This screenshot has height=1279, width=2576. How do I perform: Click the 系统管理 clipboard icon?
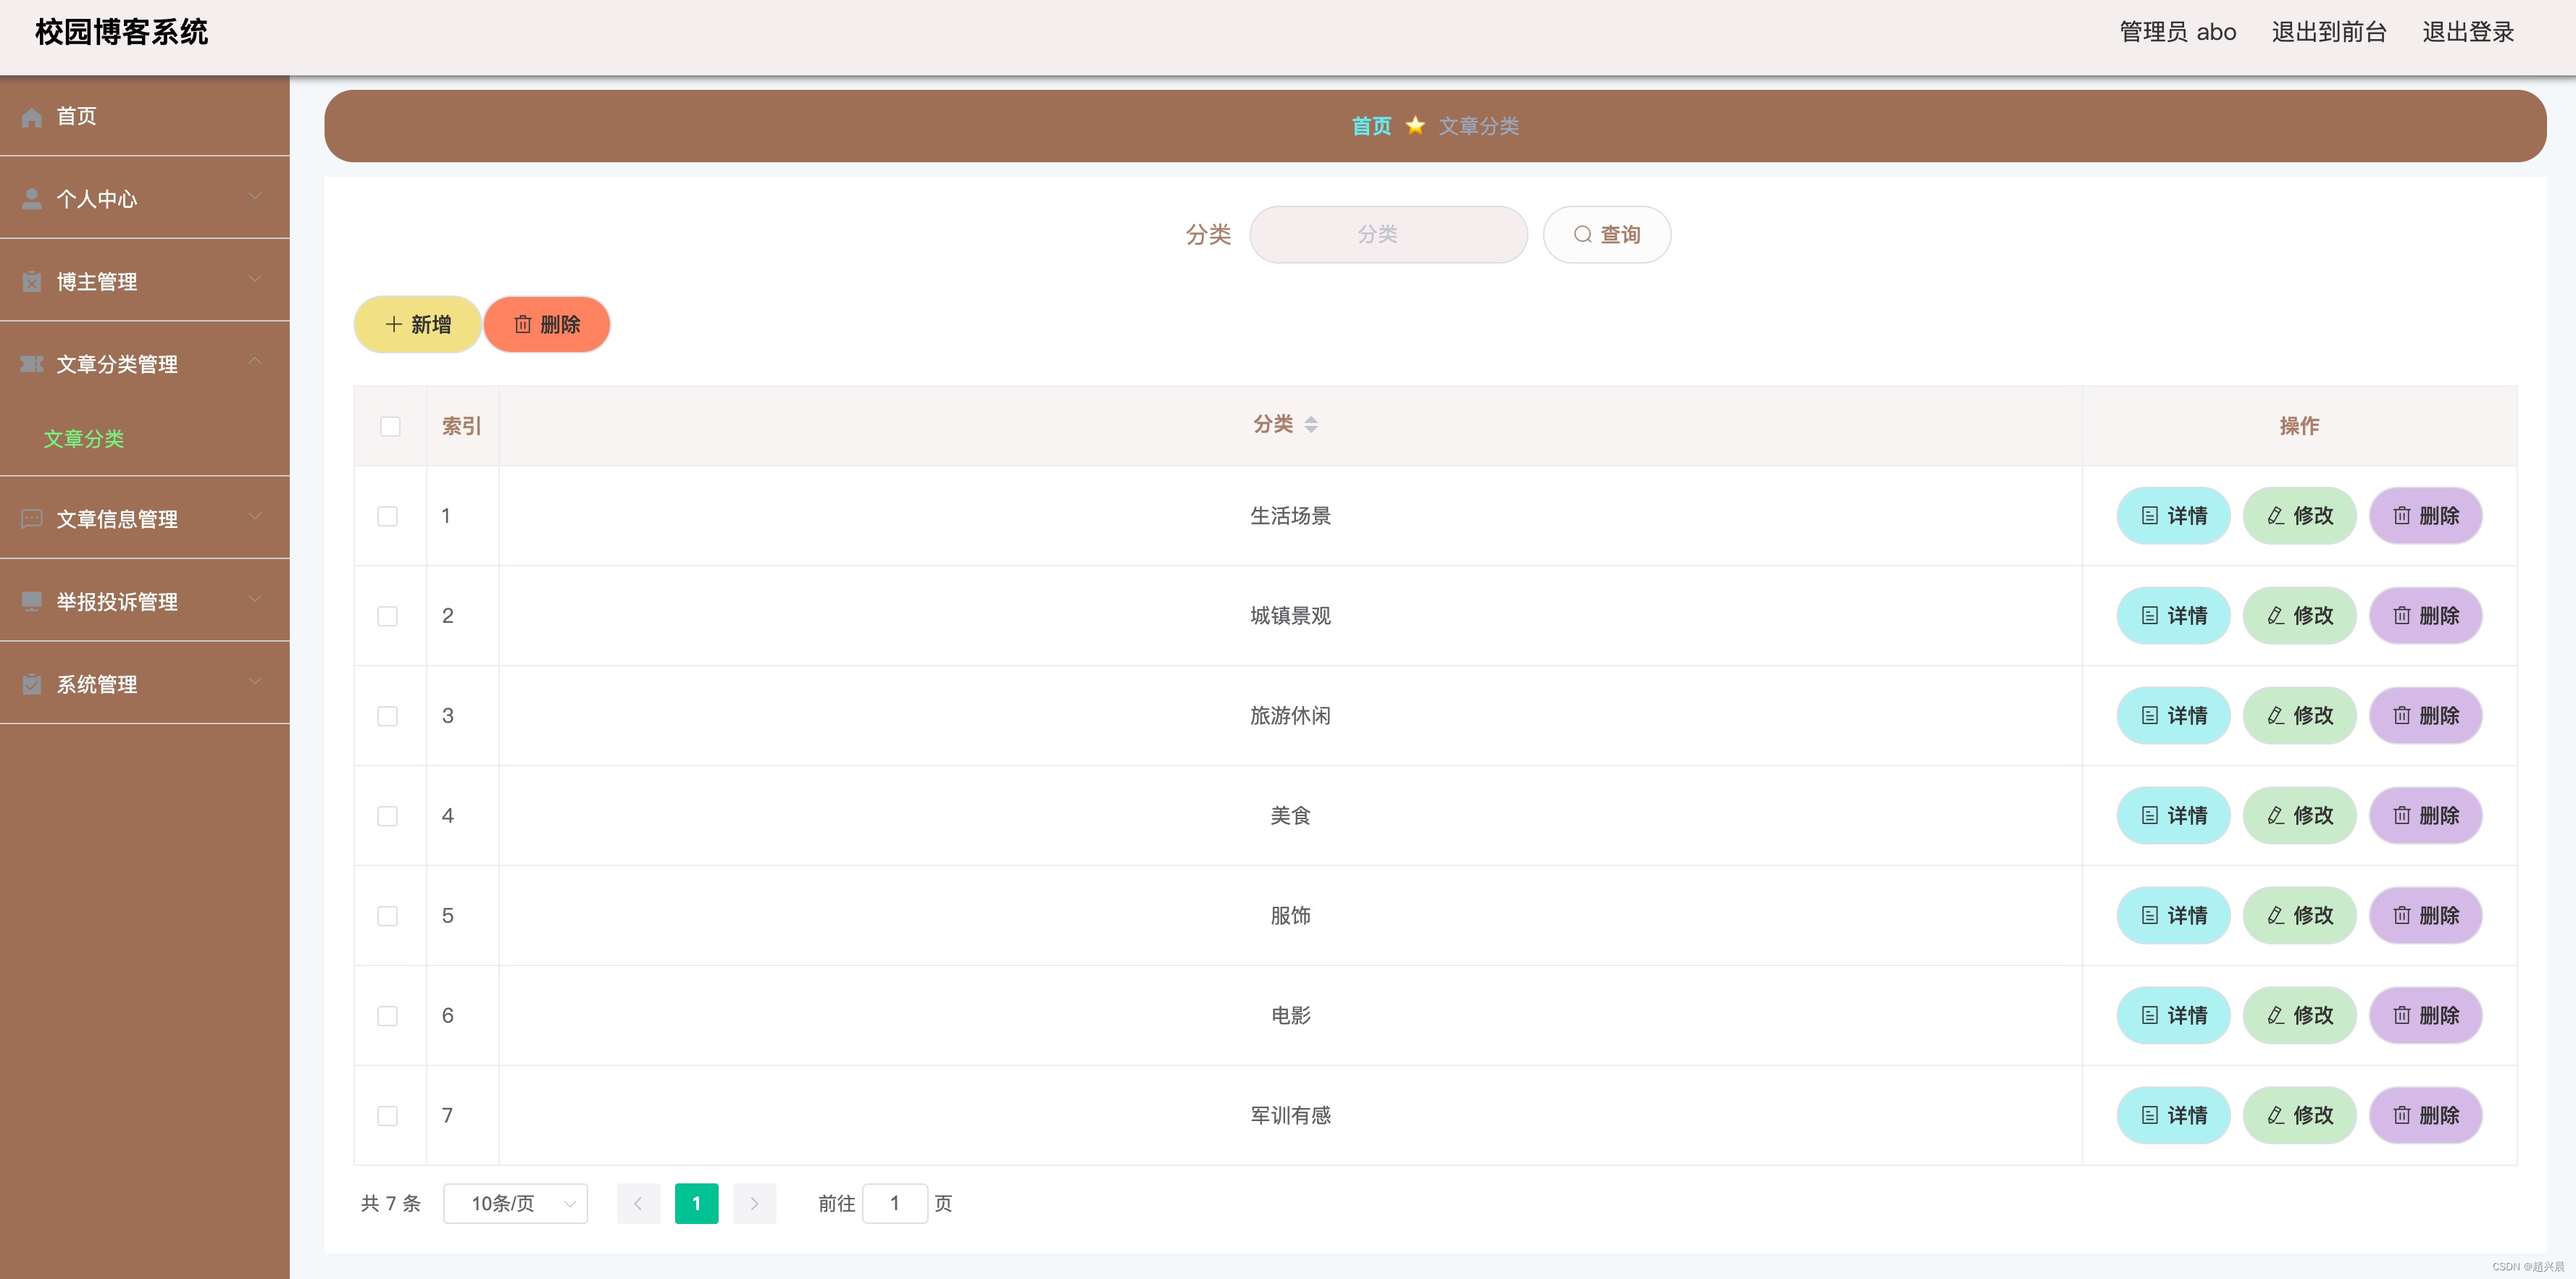point(32,684)
